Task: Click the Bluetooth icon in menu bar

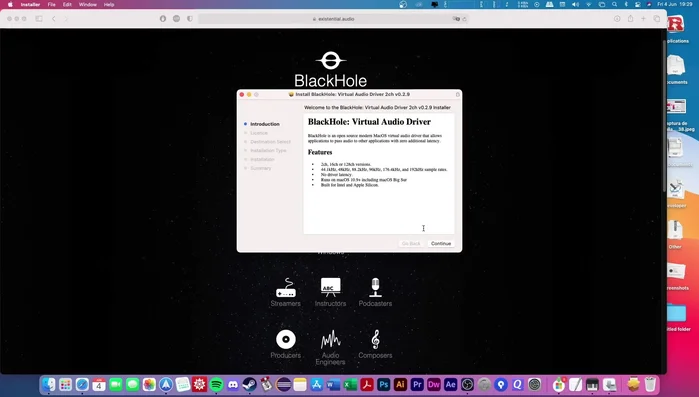Action: (x=626, y=4)
